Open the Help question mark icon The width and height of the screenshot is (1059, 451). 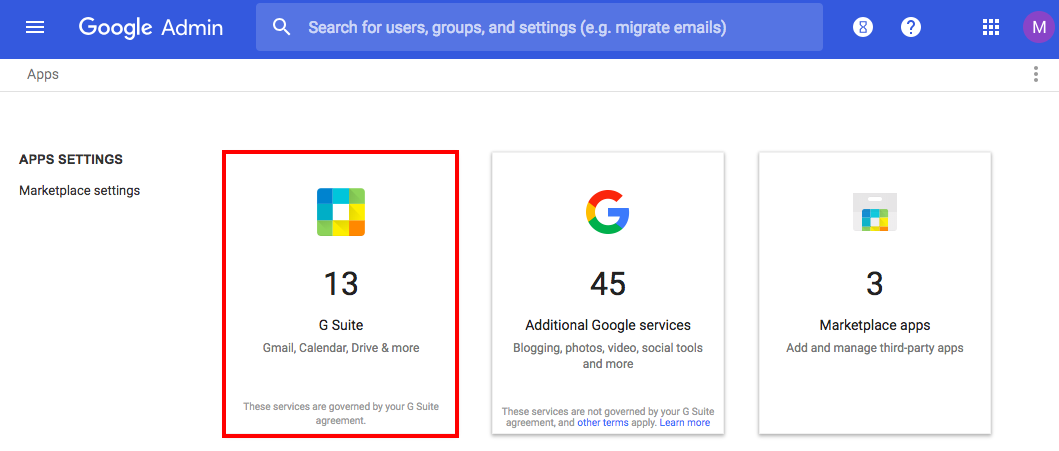click(x=911, y=28)
